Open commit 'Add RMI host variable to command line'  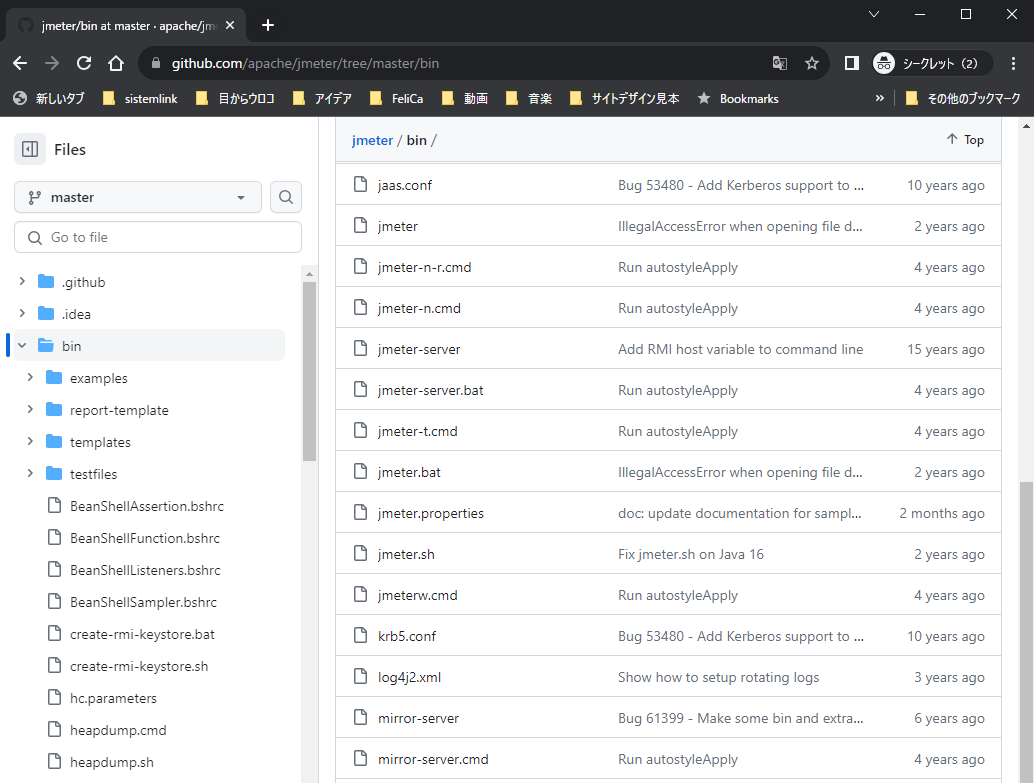pyautogui.click(x=740, y=350)
